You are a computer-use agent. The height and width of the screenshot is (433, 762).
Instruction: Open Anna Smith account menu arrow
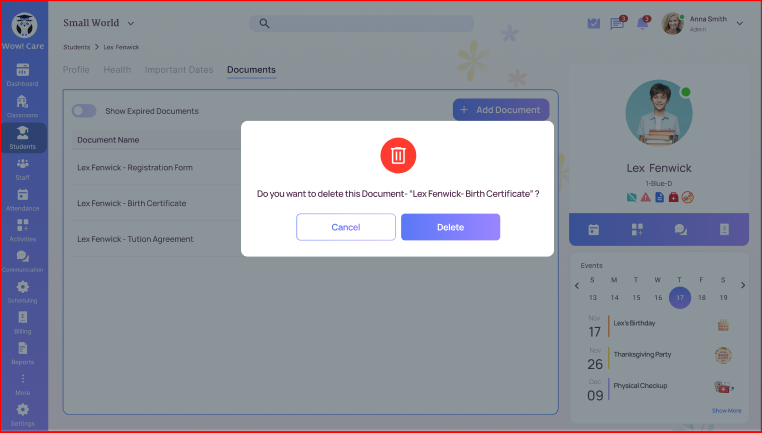(x=740, y=22)
